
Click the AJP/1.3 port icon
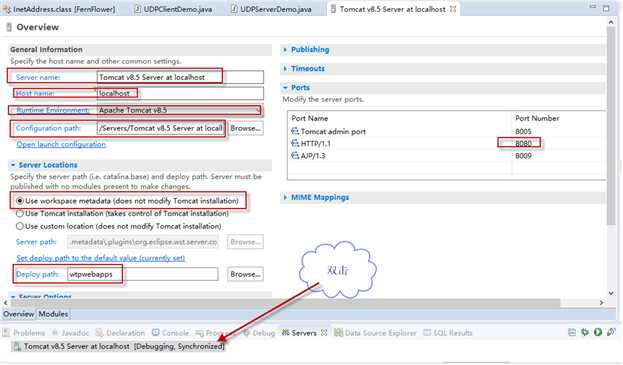tap(295, 155)
